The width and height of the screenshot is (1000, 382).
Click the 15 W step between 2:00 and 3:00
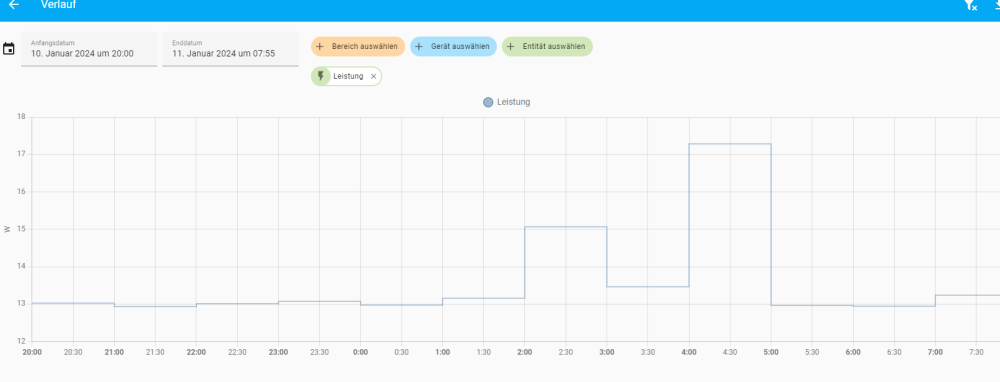[x=566, y=227]
